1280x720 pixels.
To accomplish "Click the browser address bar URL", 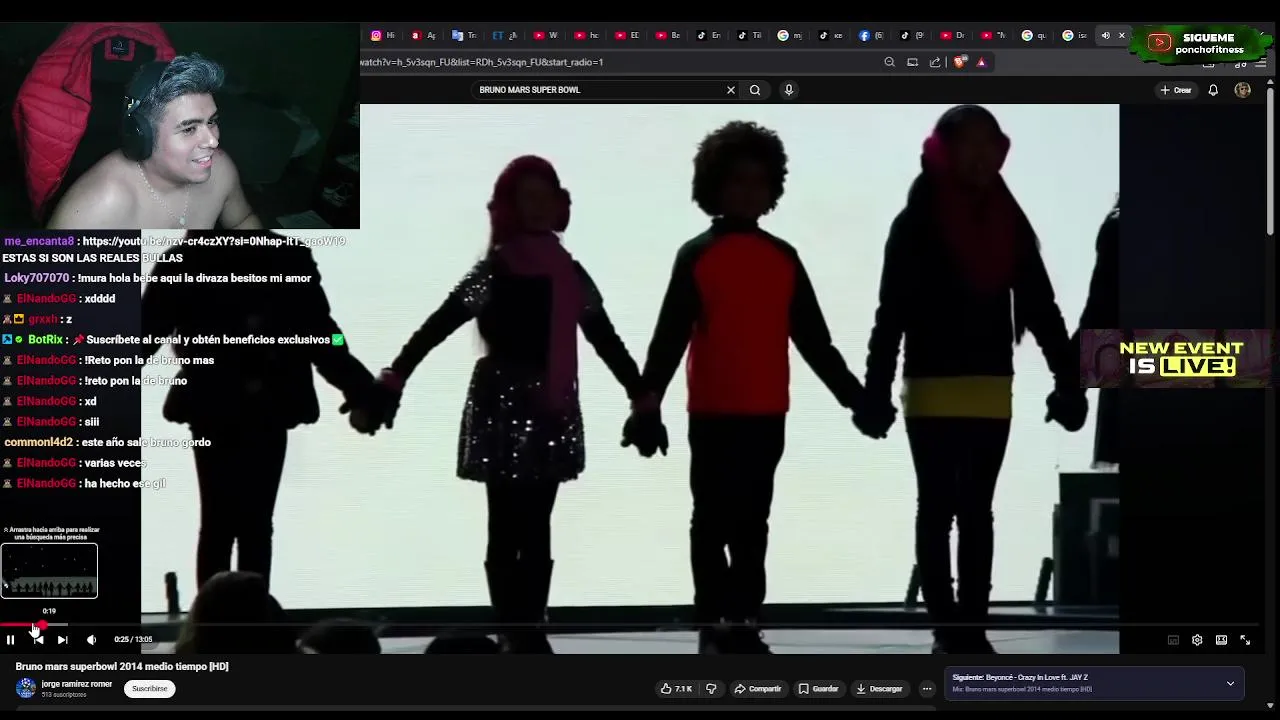I will coord(481,62).
